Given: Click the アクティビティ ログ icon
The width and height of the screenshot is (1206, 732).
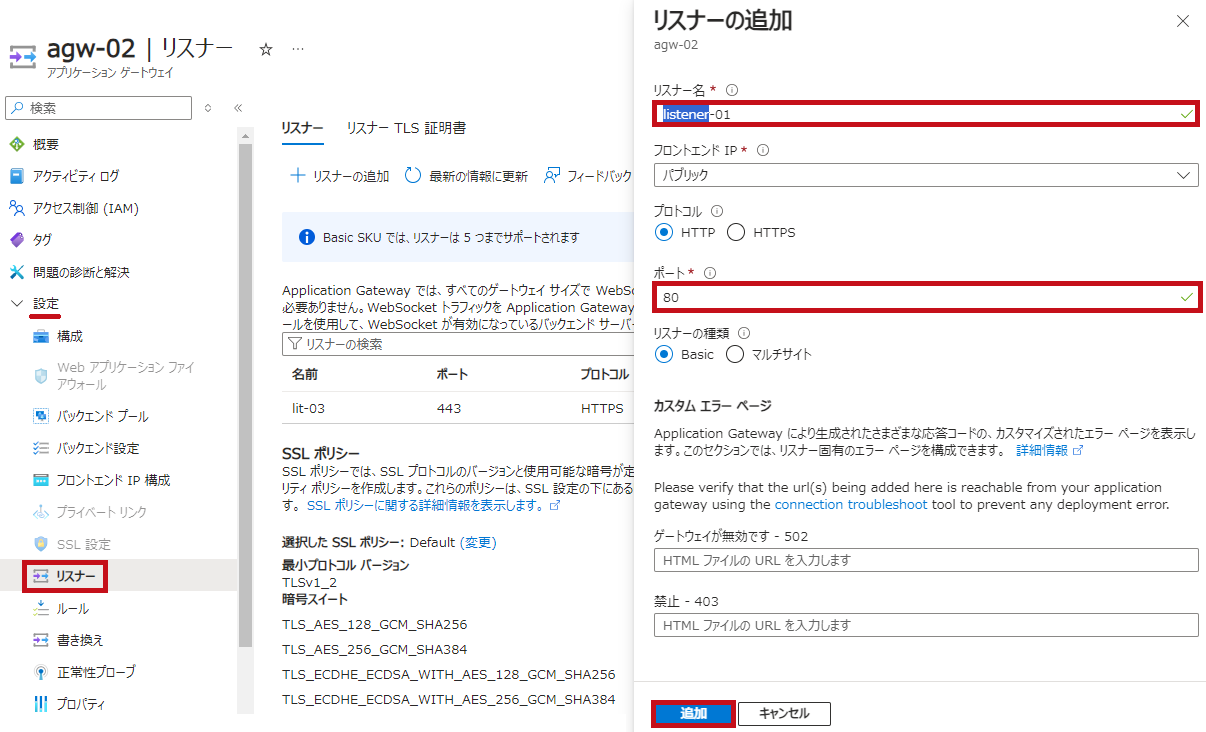Looking at the screenshot, I should [x=16, y=176].
